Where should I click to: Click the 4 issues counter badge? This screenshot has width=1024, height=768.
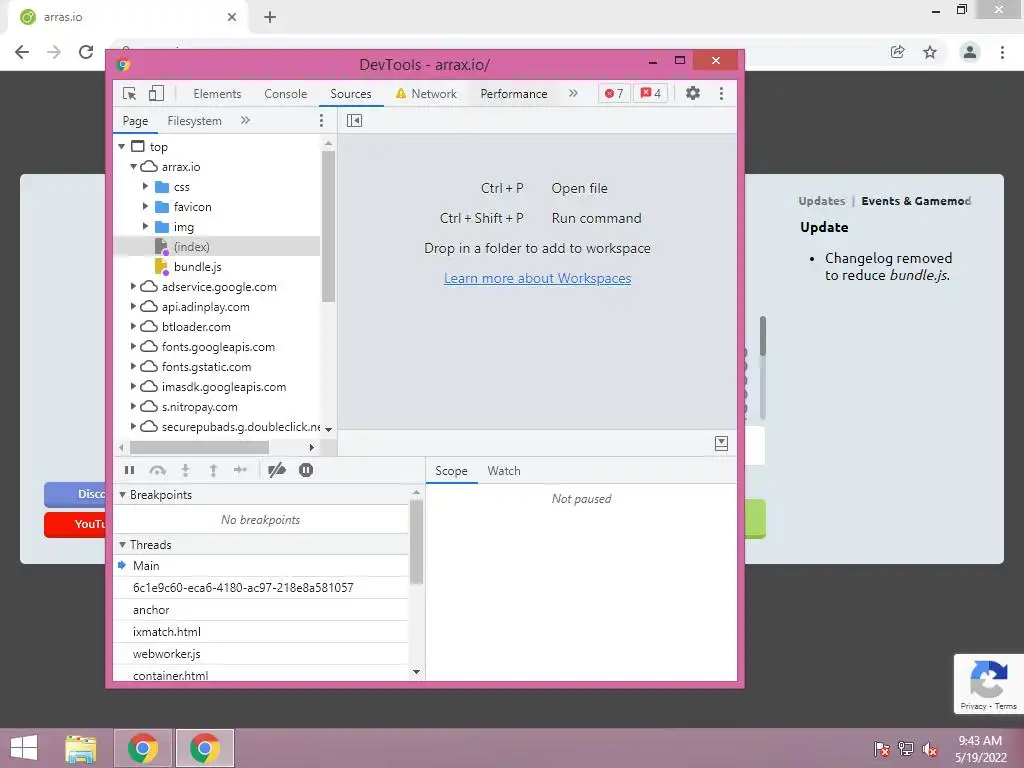click(x=650, y=93)
